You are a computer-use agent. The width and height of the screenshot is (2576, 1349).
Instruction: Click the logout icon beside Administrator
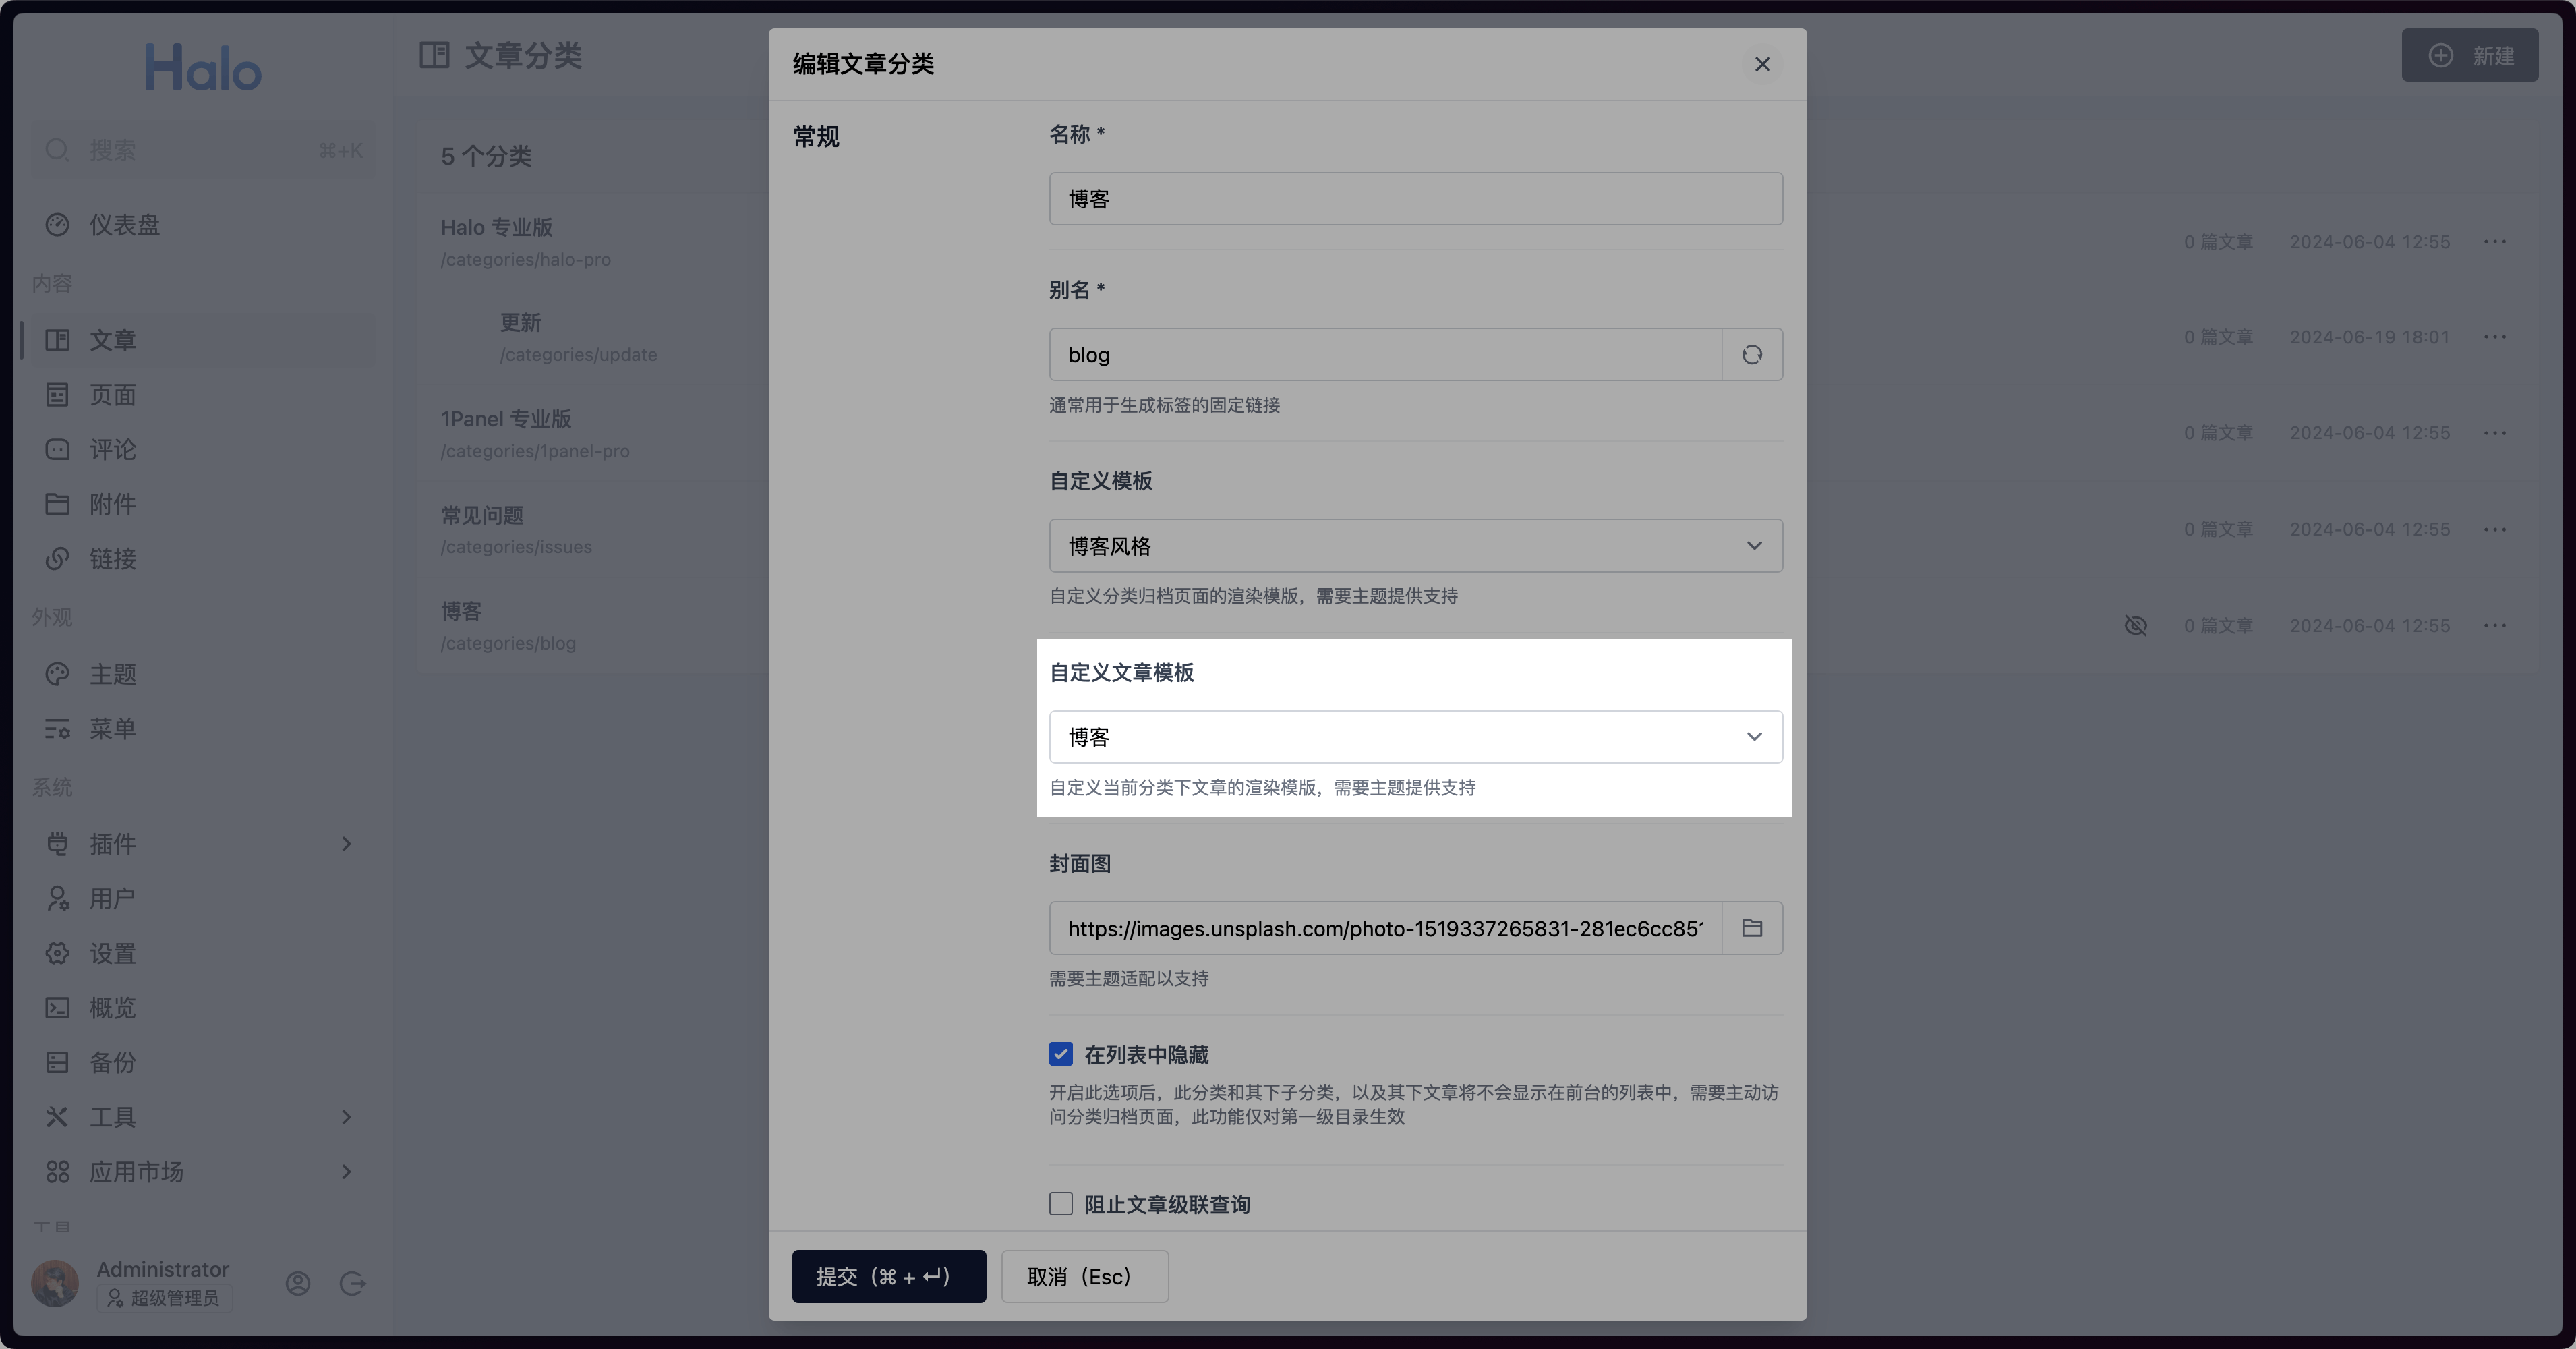352,1283
